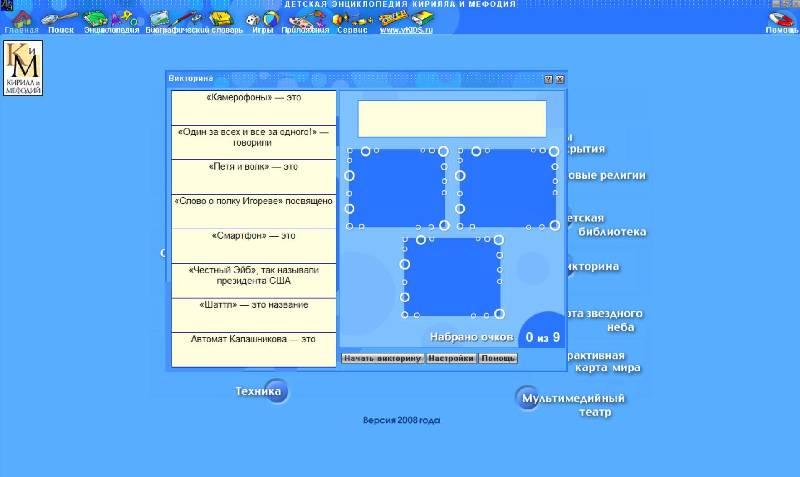The height and width of the screenshot is (477, 800).
Task: Open the библиотека section behind the dialog
Action: click(x=606, y=225)
